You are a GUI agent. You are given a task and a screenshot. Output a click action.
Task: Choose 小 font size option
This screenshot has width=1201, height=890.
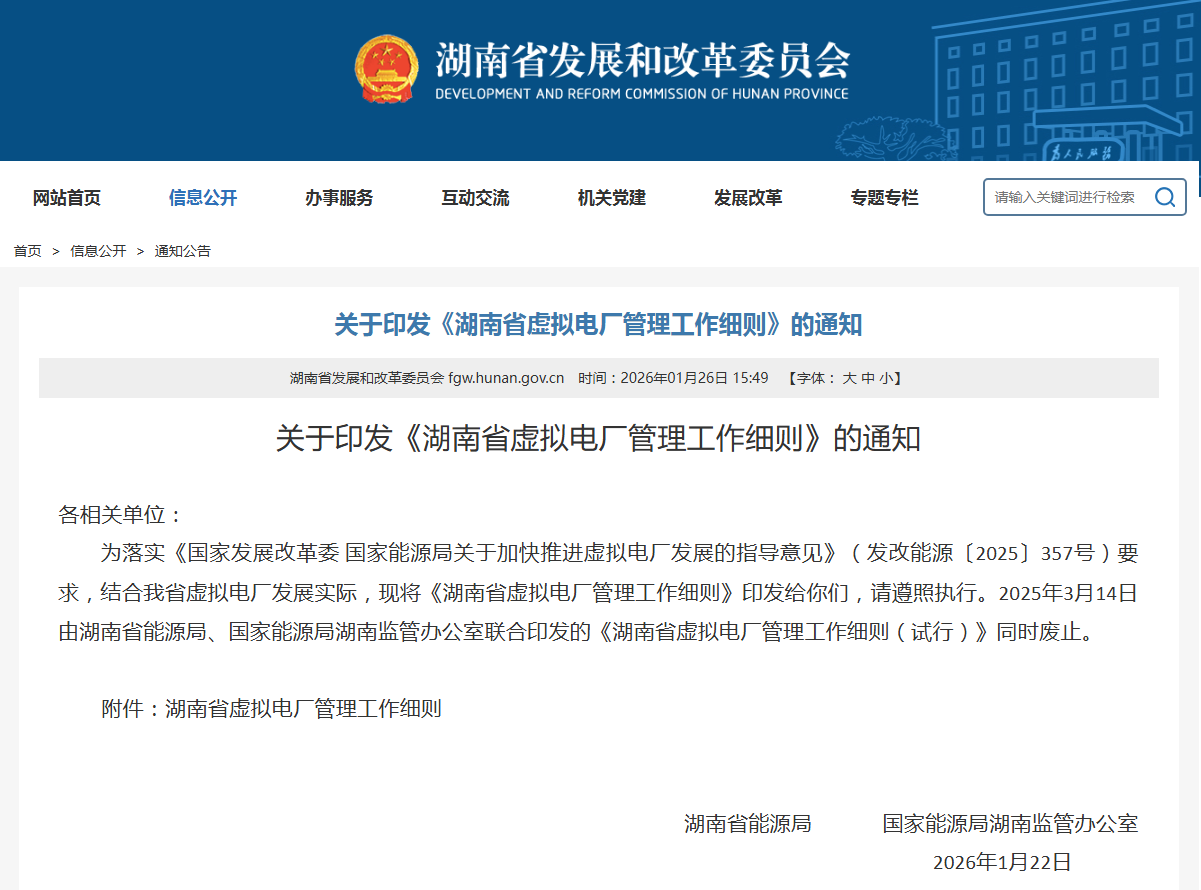pyautogui.click(x=886, y=378)
